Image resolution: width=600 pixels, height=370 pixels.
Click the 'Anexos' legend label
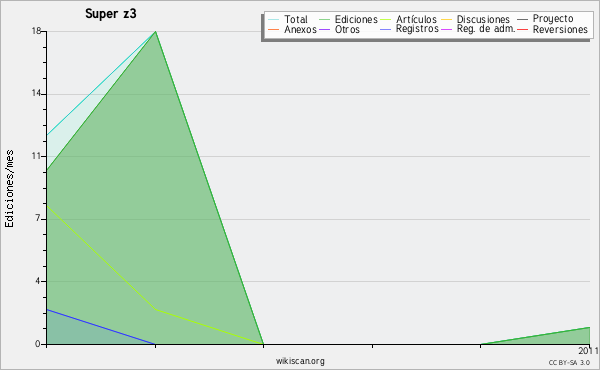click(x=300, y=29)
